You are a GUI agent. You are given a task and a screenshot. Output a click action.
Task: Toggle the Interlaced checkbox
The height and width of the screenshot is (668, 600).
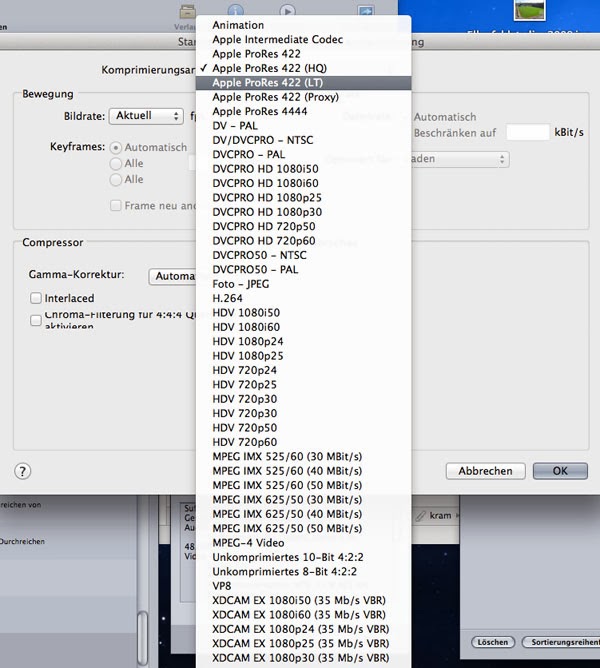click(36, 298)
